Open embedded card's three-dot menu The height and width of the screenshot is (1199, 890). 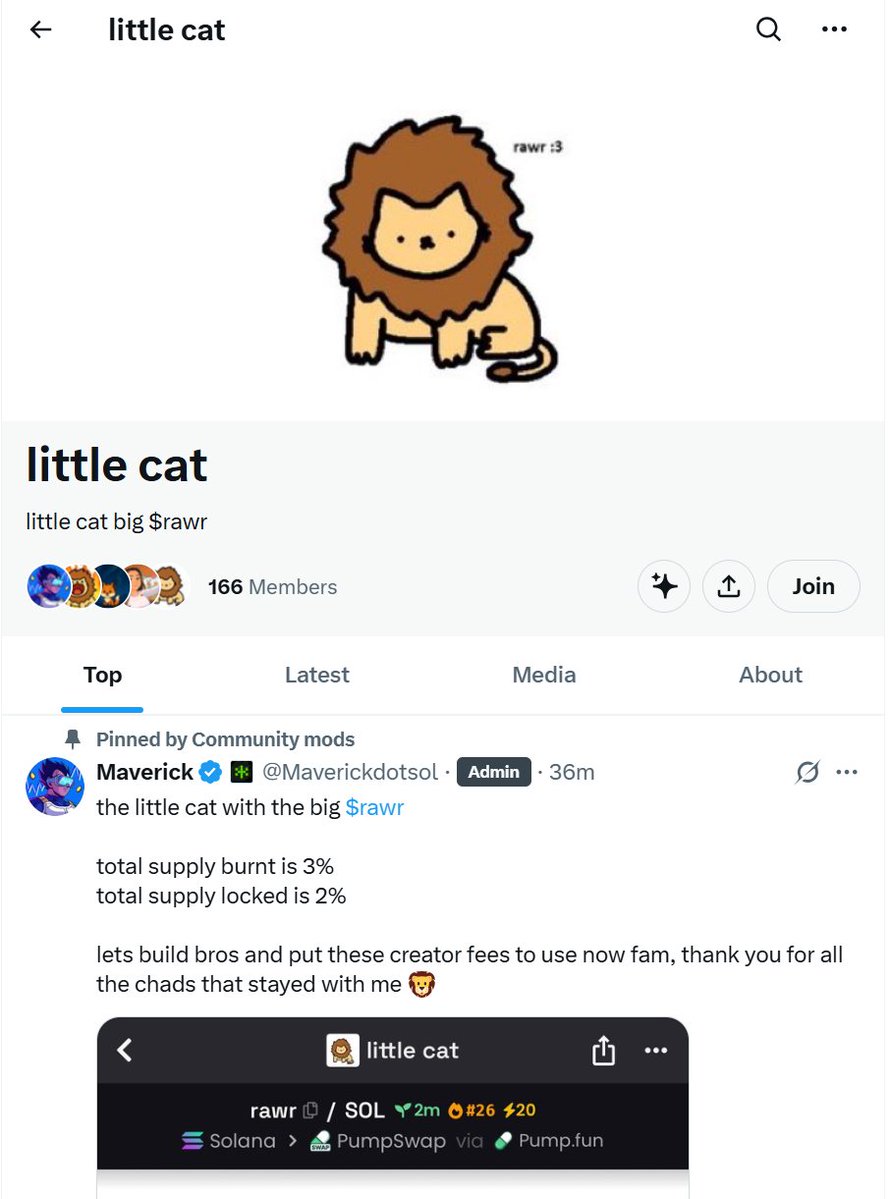point(656,1050)
